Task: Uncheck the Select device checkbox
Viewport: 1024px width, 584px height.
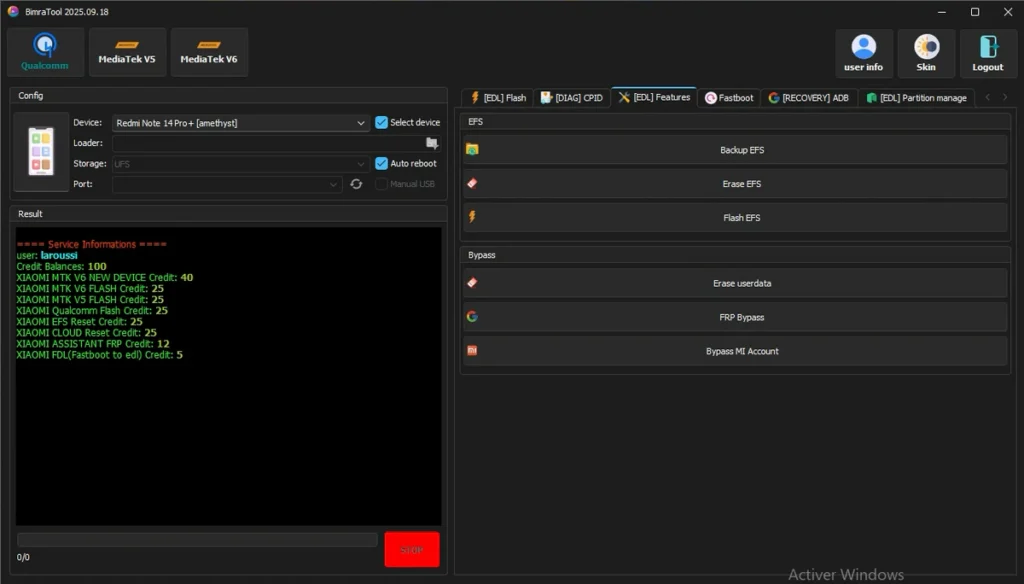Action: (x=381, y=122)
